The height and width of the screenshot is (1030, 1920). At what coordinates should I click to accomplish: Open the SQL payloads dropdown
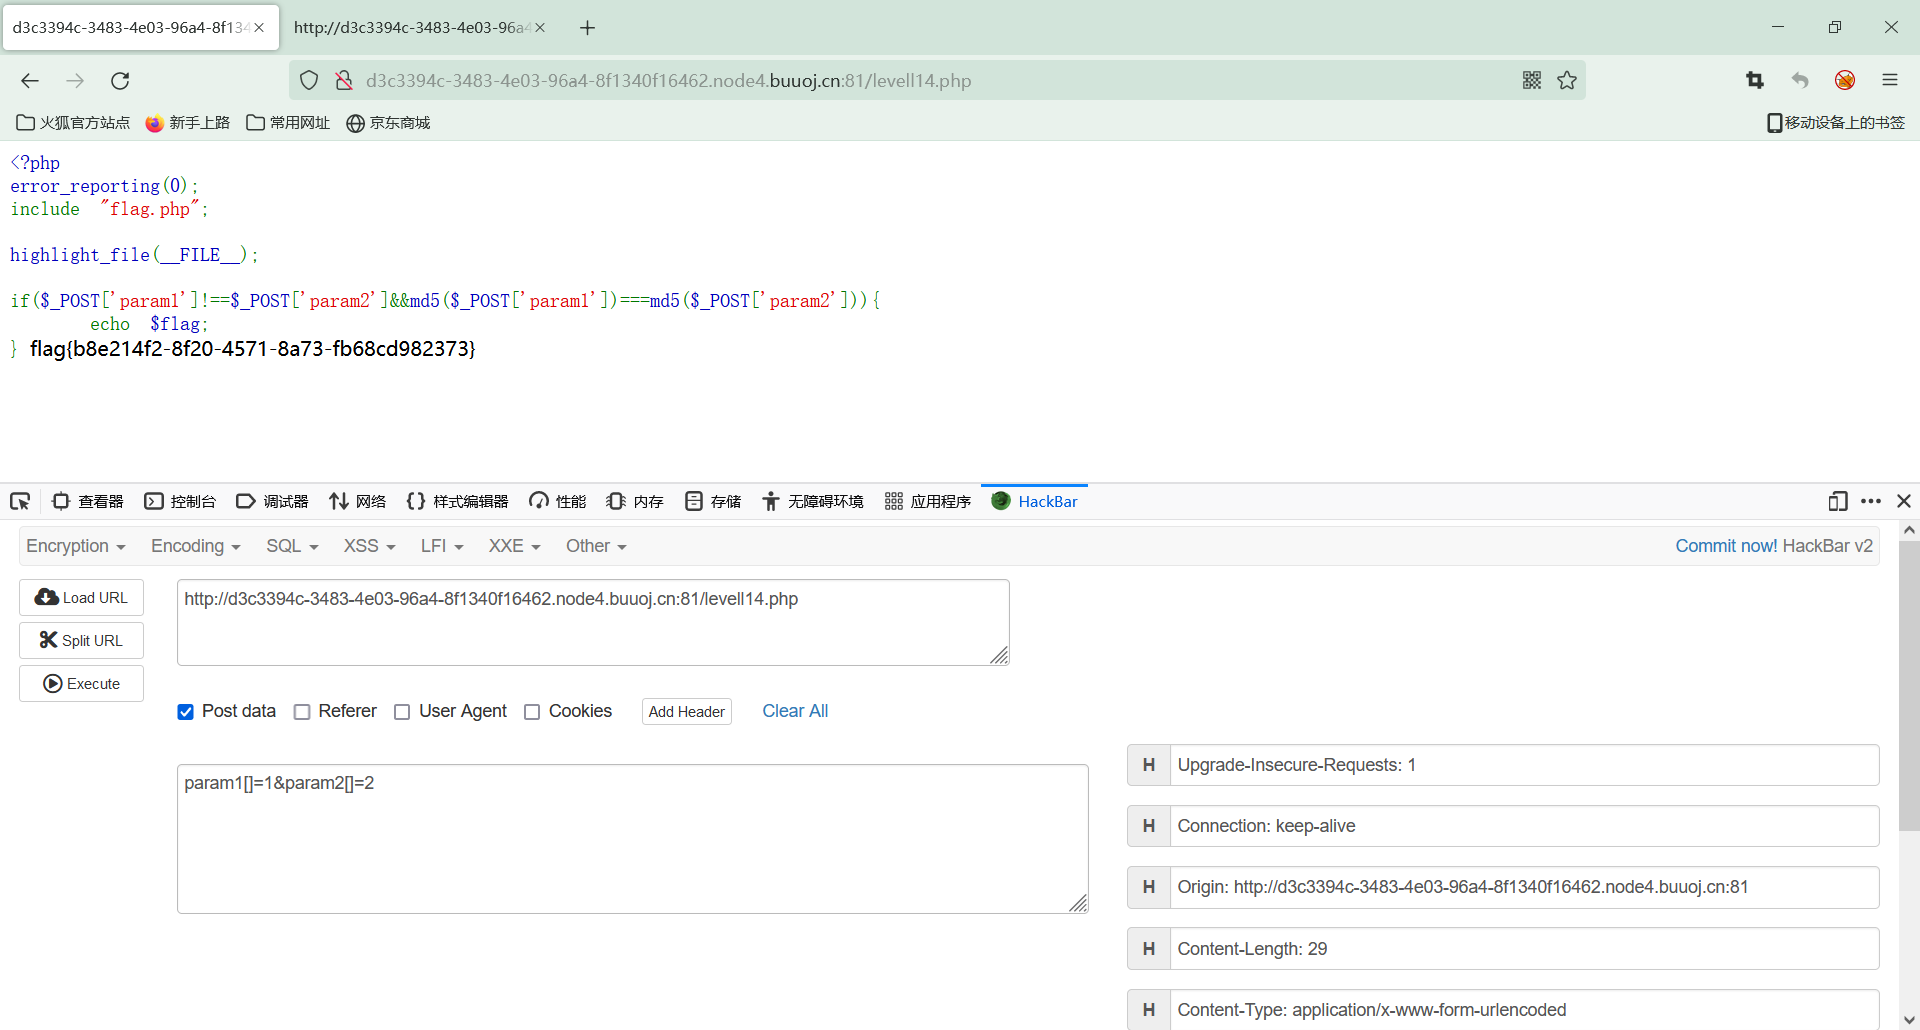(290, 545)
